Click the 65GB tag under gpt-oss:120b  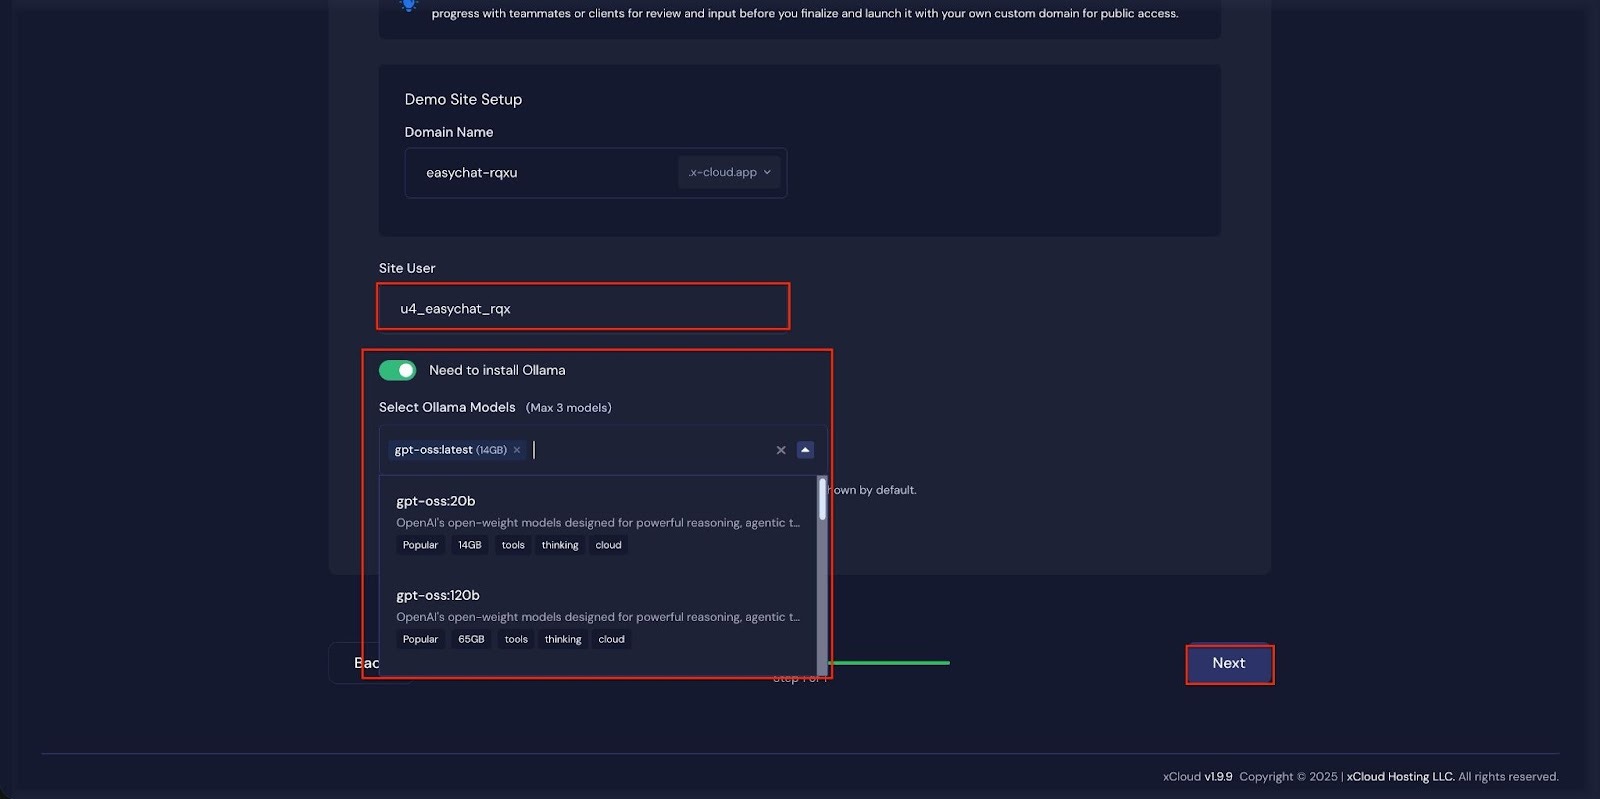(x=471, y=639)
